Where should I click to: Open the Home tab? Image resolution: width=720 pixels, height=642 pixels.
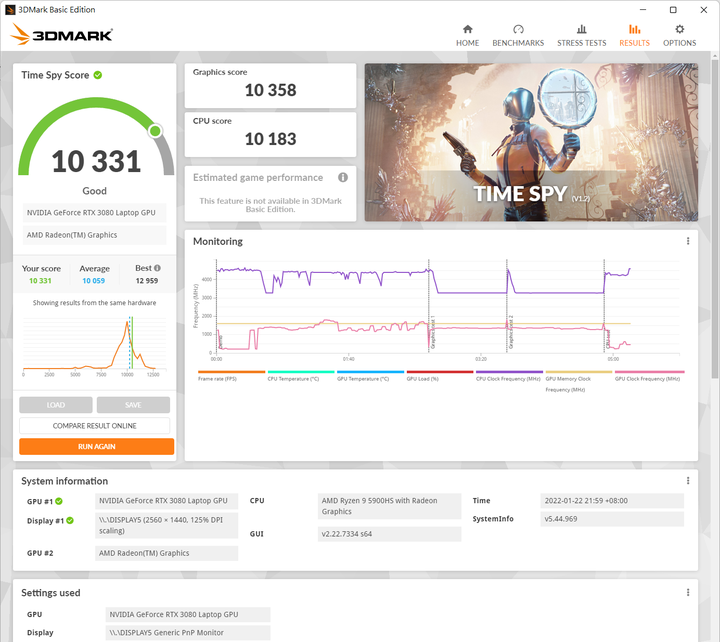[467, 36]
